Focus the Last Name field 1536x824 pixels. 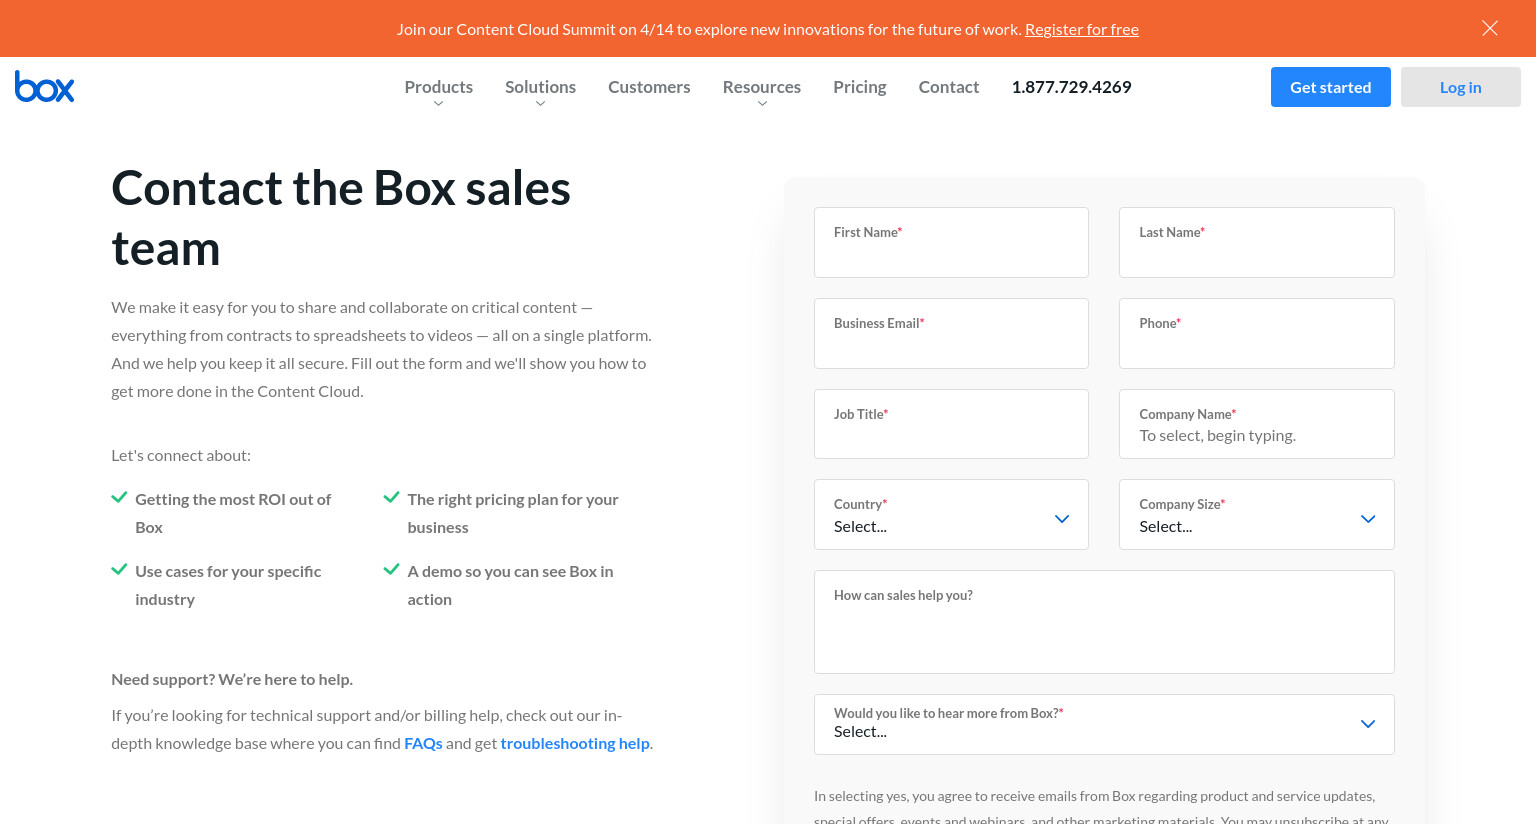1257,242
